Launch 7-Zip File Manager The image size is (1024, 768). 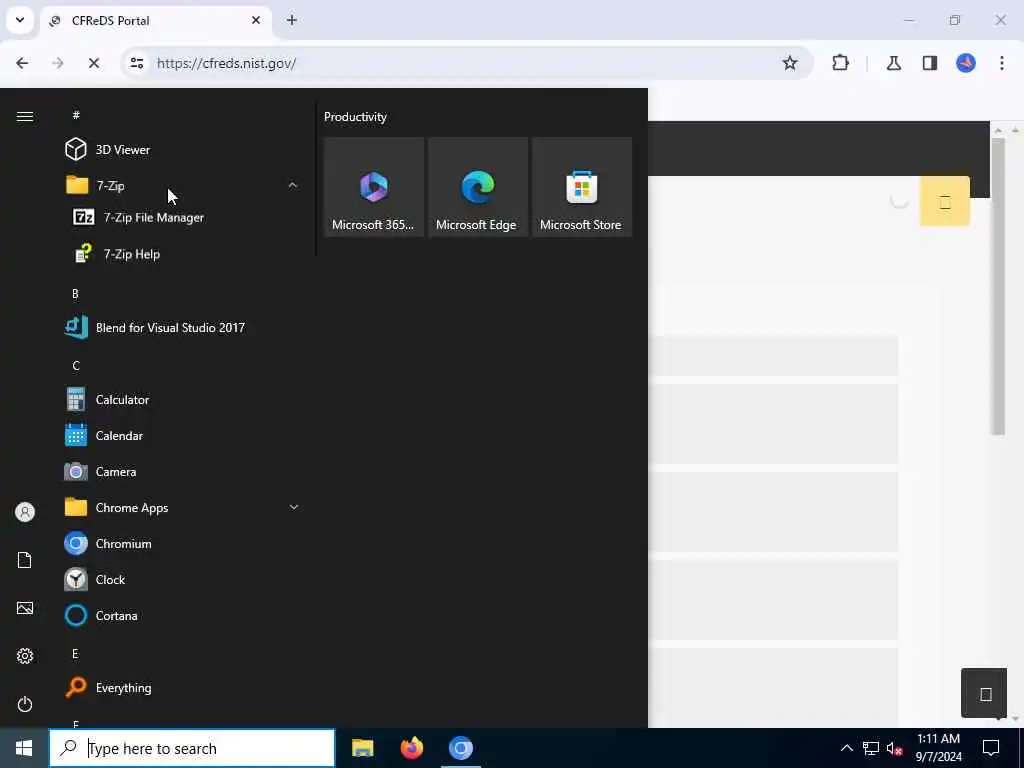pyautogui.click(x=181, y=217)
